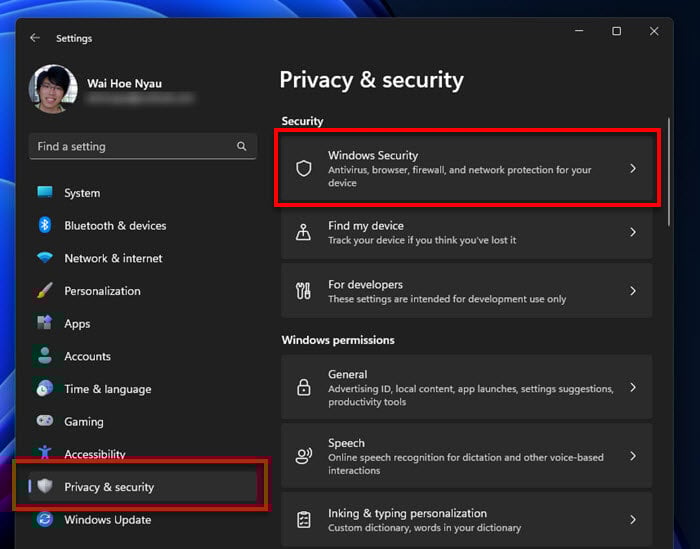Click the Find a setting search box
Viewport: 700px width, 549px height.
143,146
